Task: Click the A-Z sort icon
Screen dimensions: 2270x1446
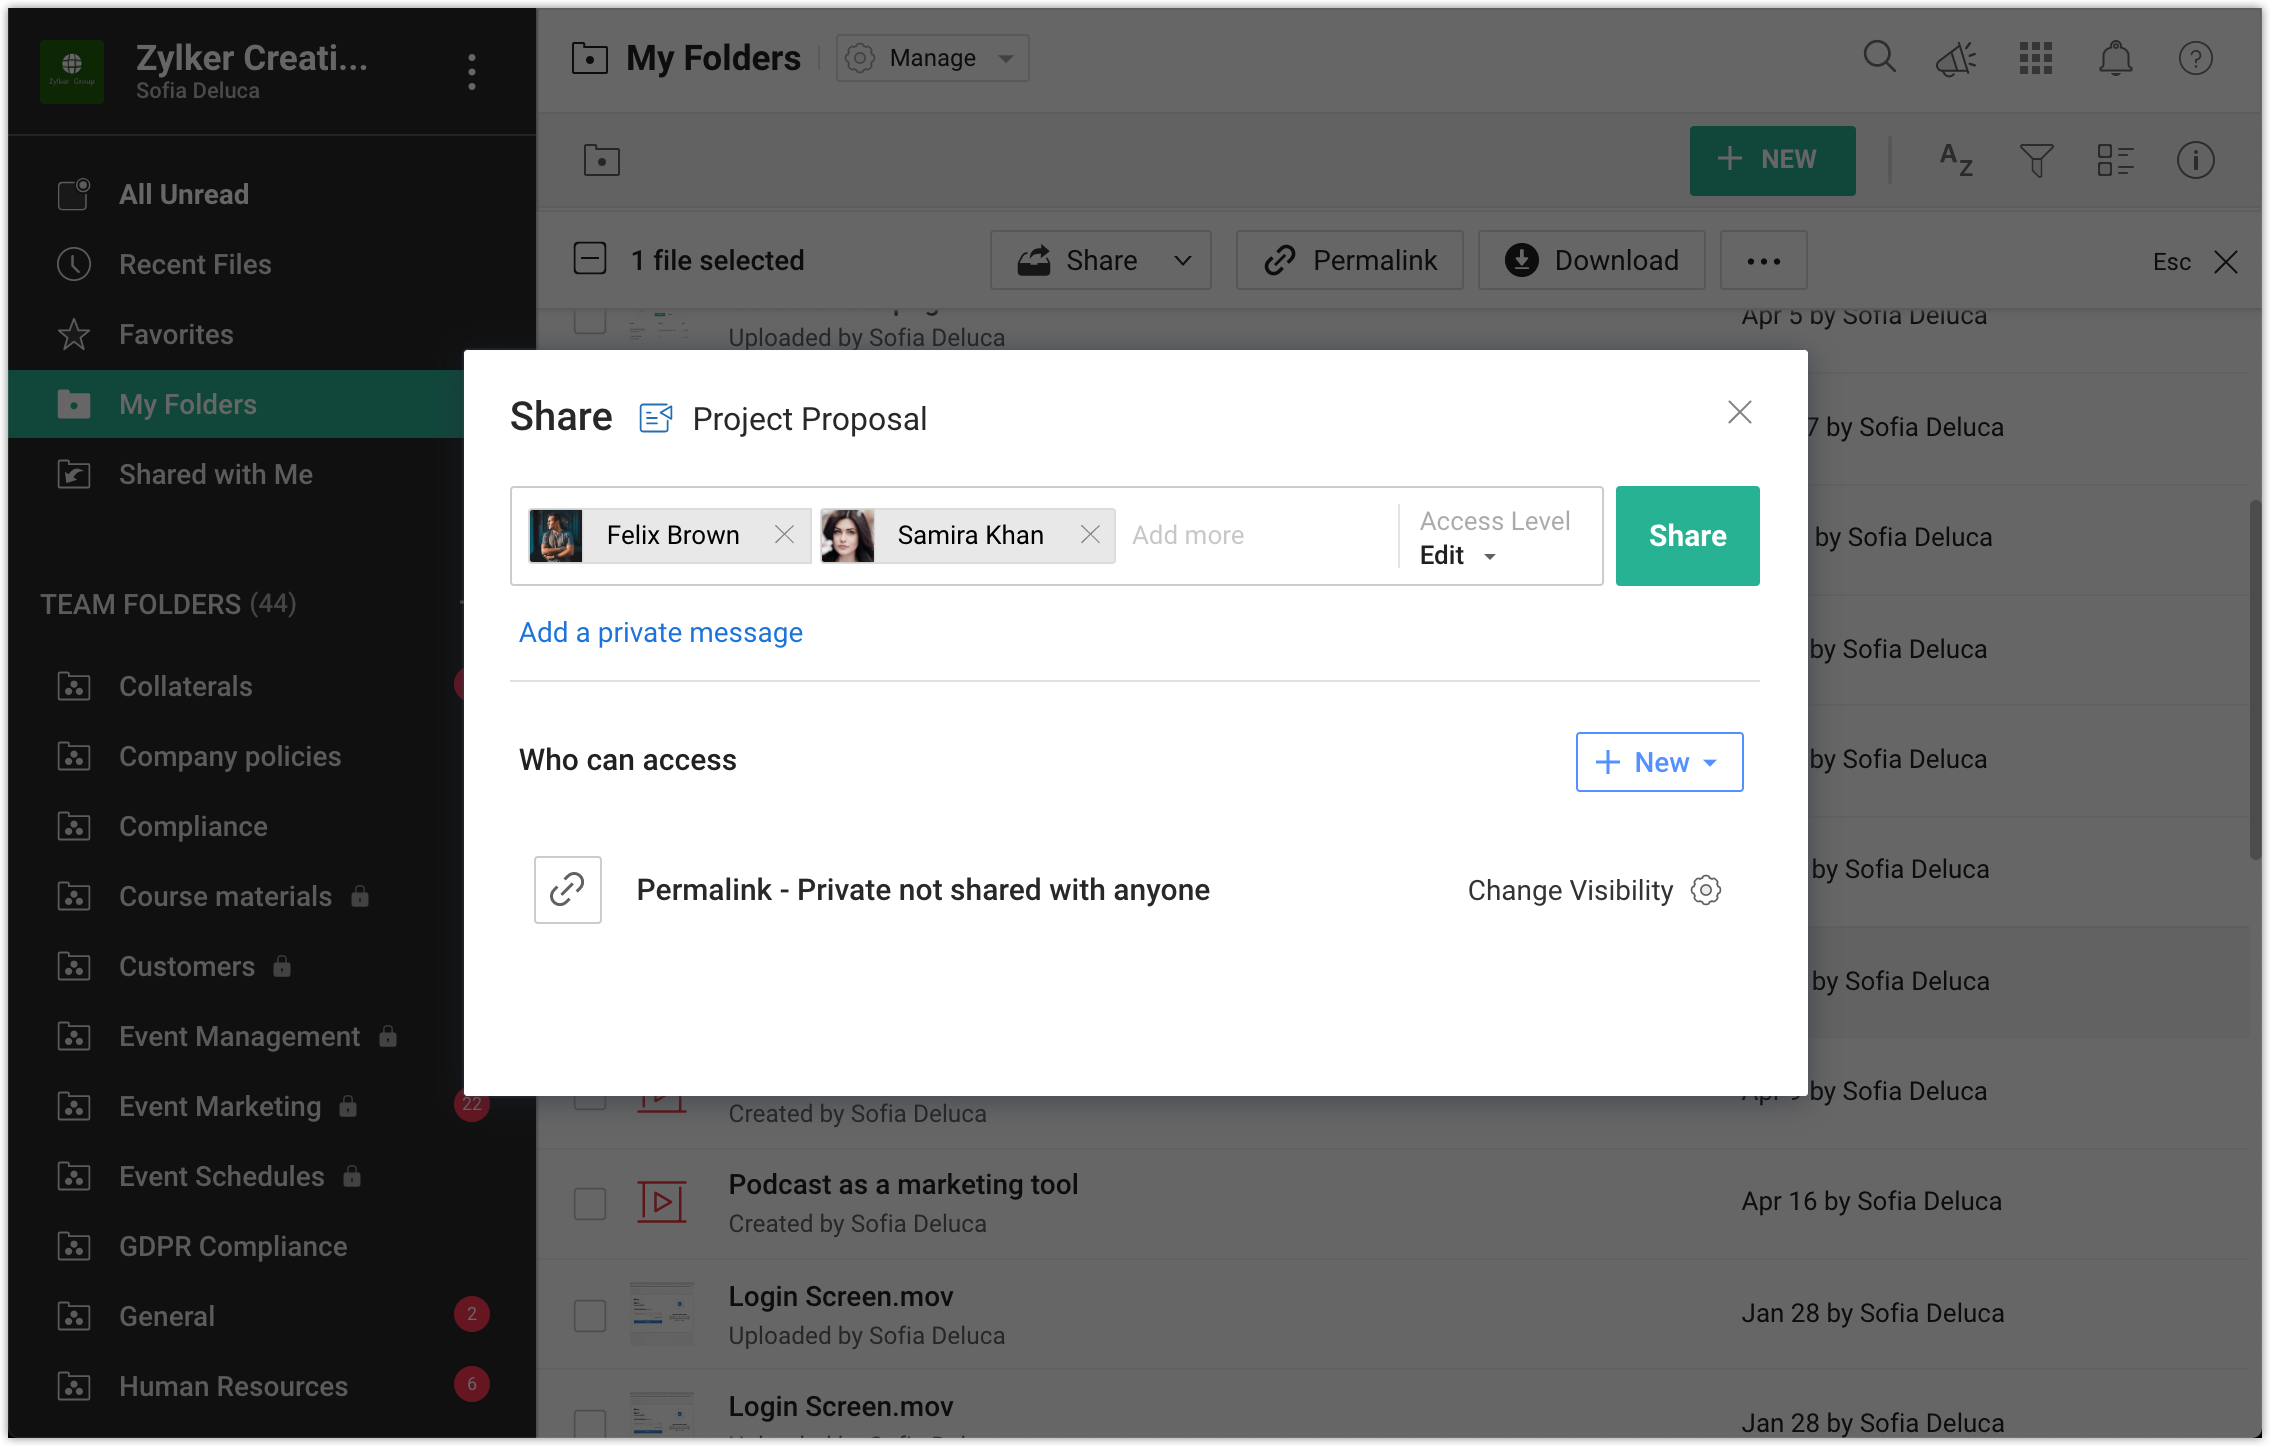Action: pos(1956,160)
